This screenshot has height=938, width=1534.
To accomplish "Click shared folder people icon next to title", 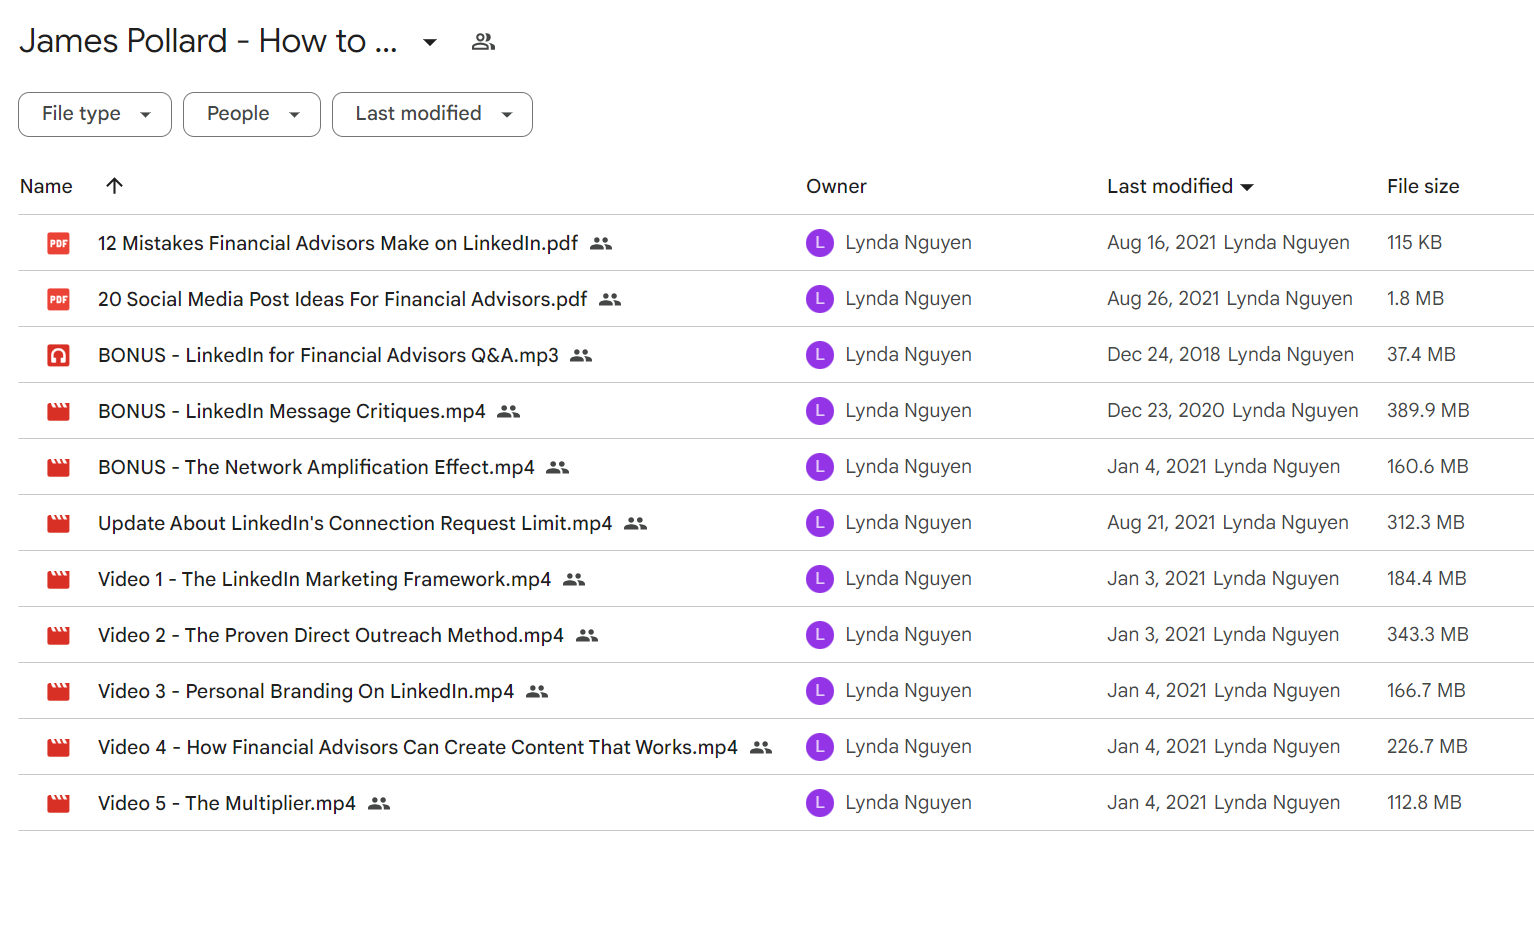I will click(484, 42).
